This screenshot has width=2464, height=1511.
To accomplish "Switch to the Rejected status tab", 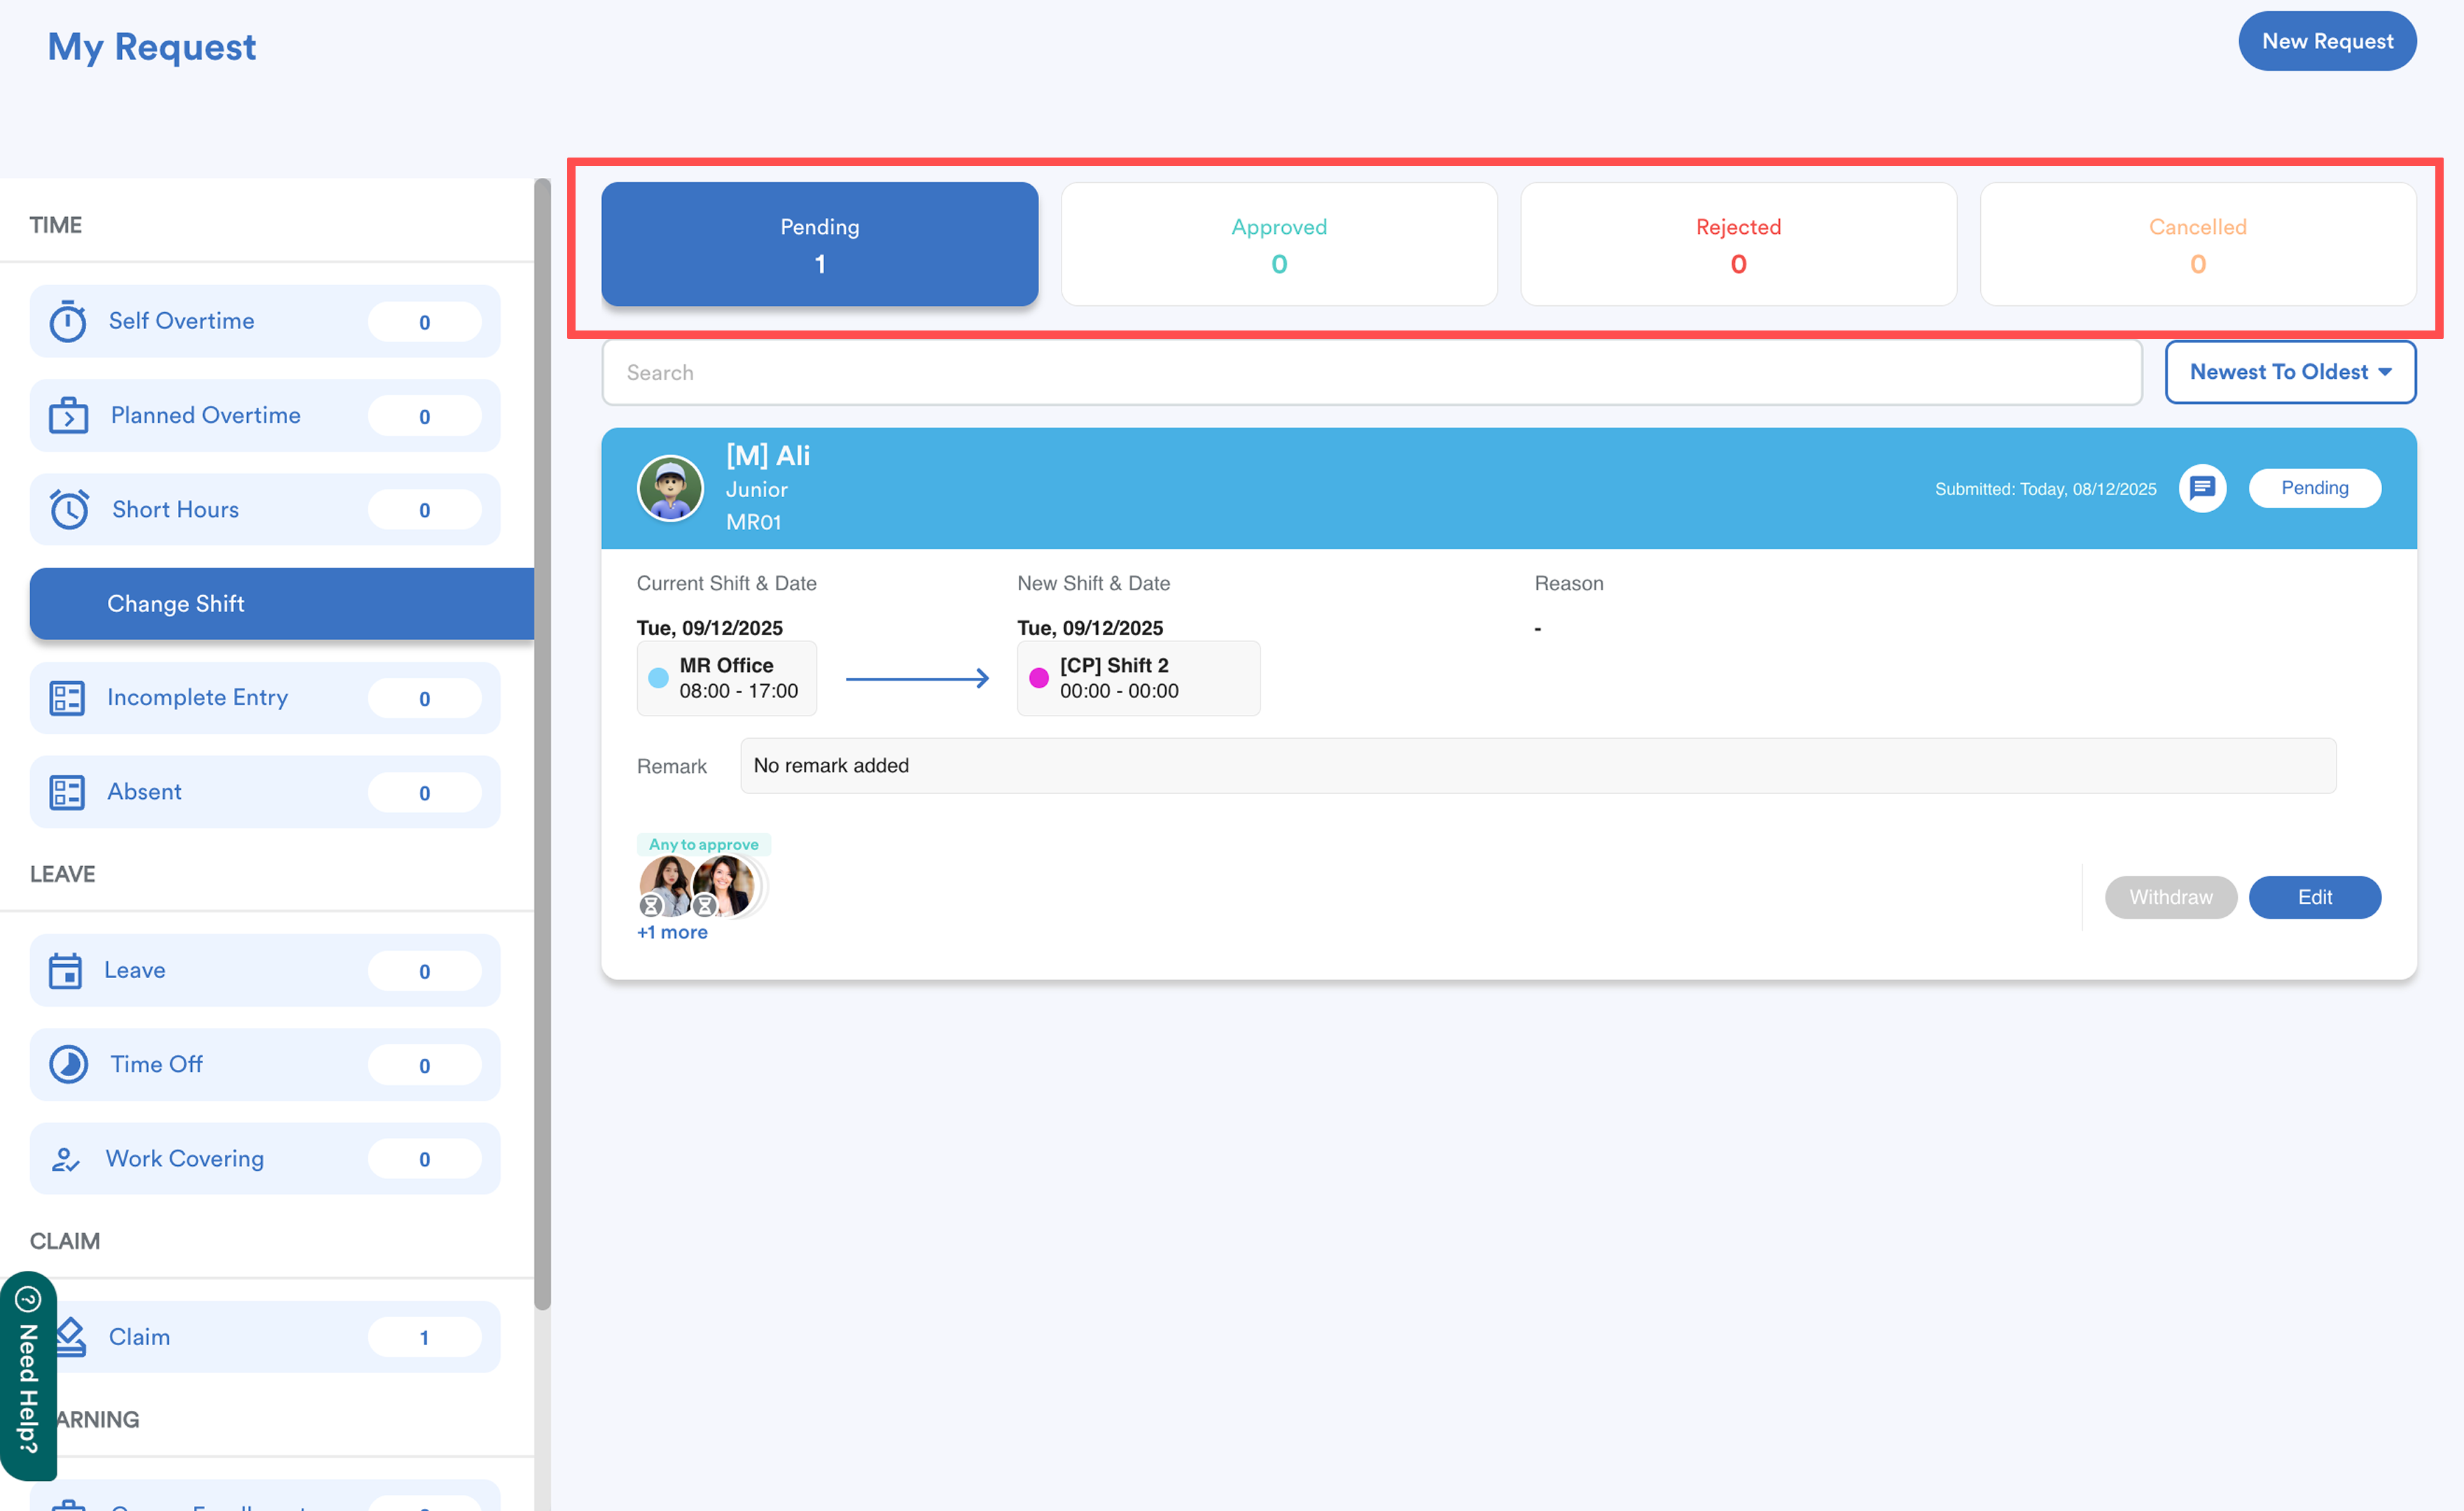I will click(1737, 244).
